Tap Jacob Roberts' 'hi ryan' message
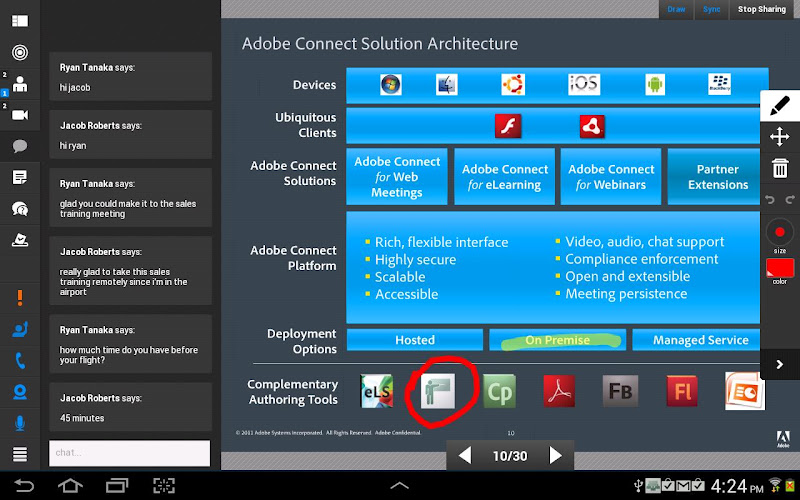Viewport: 800px width, 500px height. [131, 135]
